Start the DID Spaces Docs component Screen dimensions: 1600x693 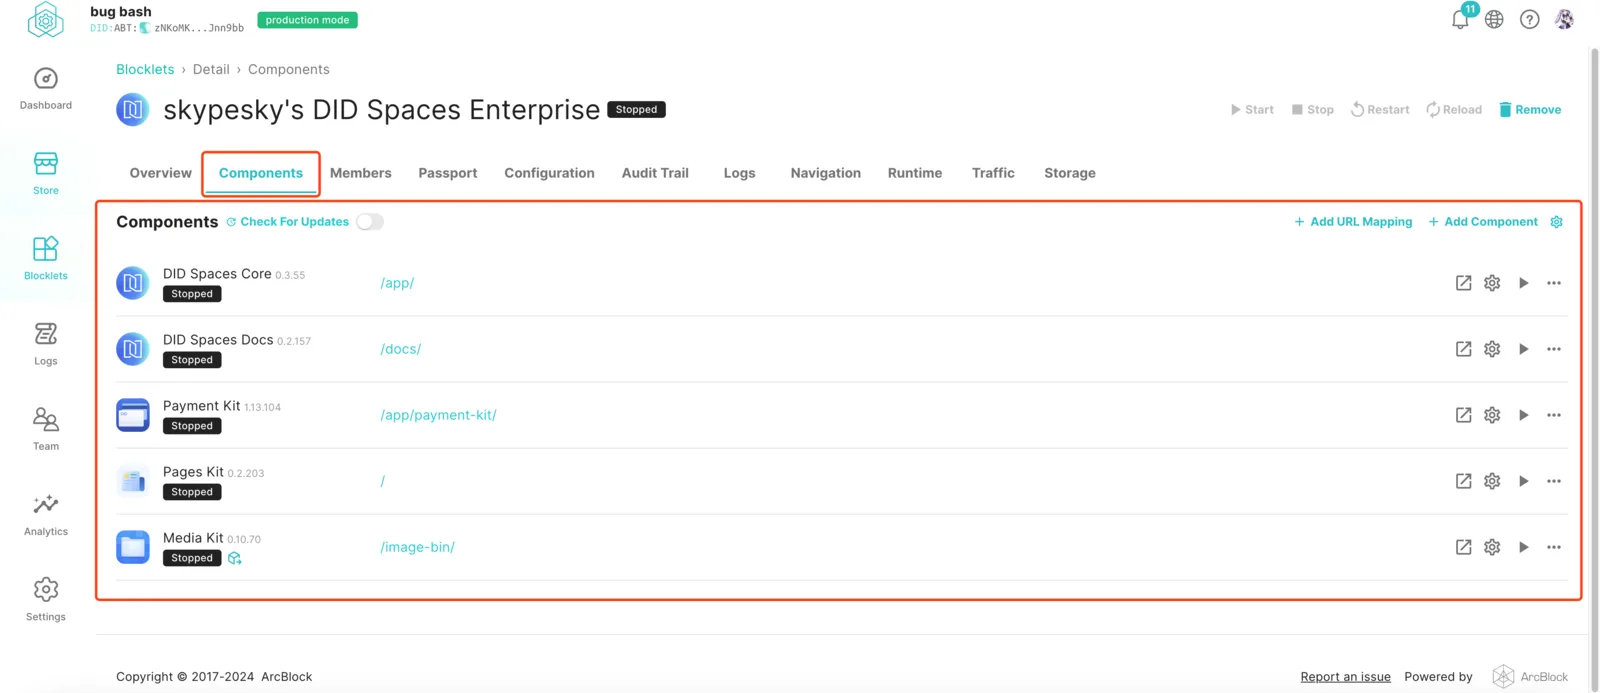[x=1523, y=349]
